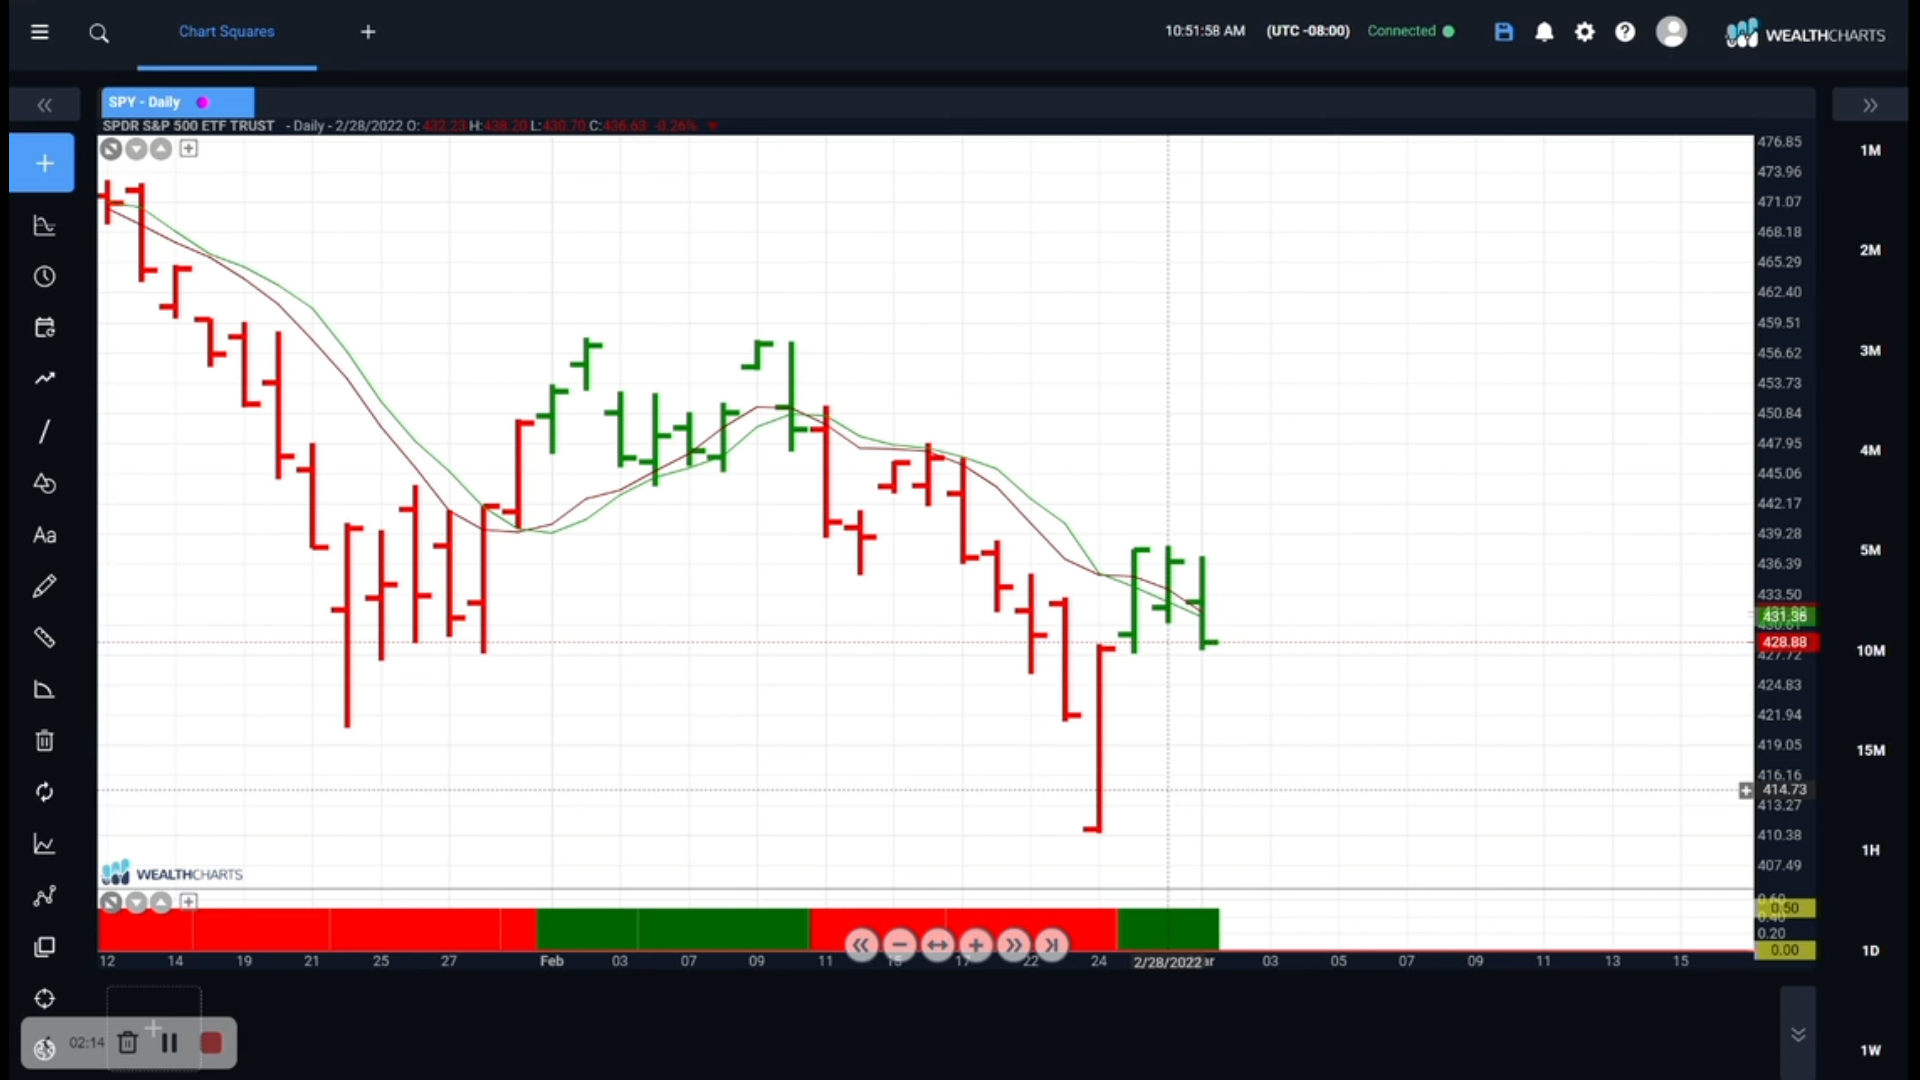Select the angle tool icon
The image size is (1920, 1080).
click(x=44, y=690)
